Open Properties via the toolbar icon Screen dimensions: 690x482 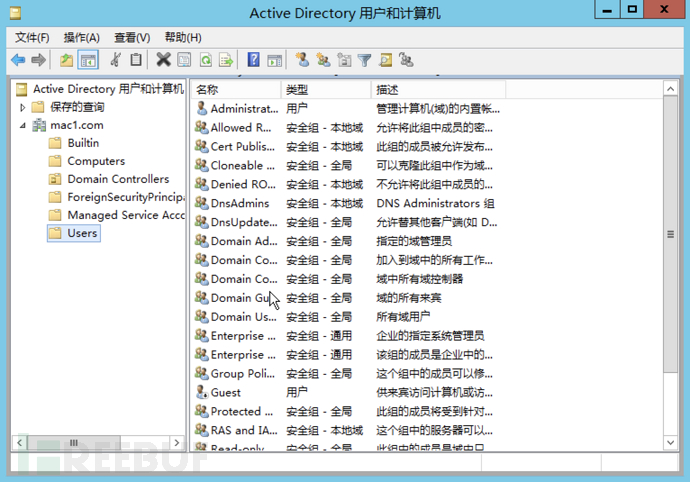point(184,60)
